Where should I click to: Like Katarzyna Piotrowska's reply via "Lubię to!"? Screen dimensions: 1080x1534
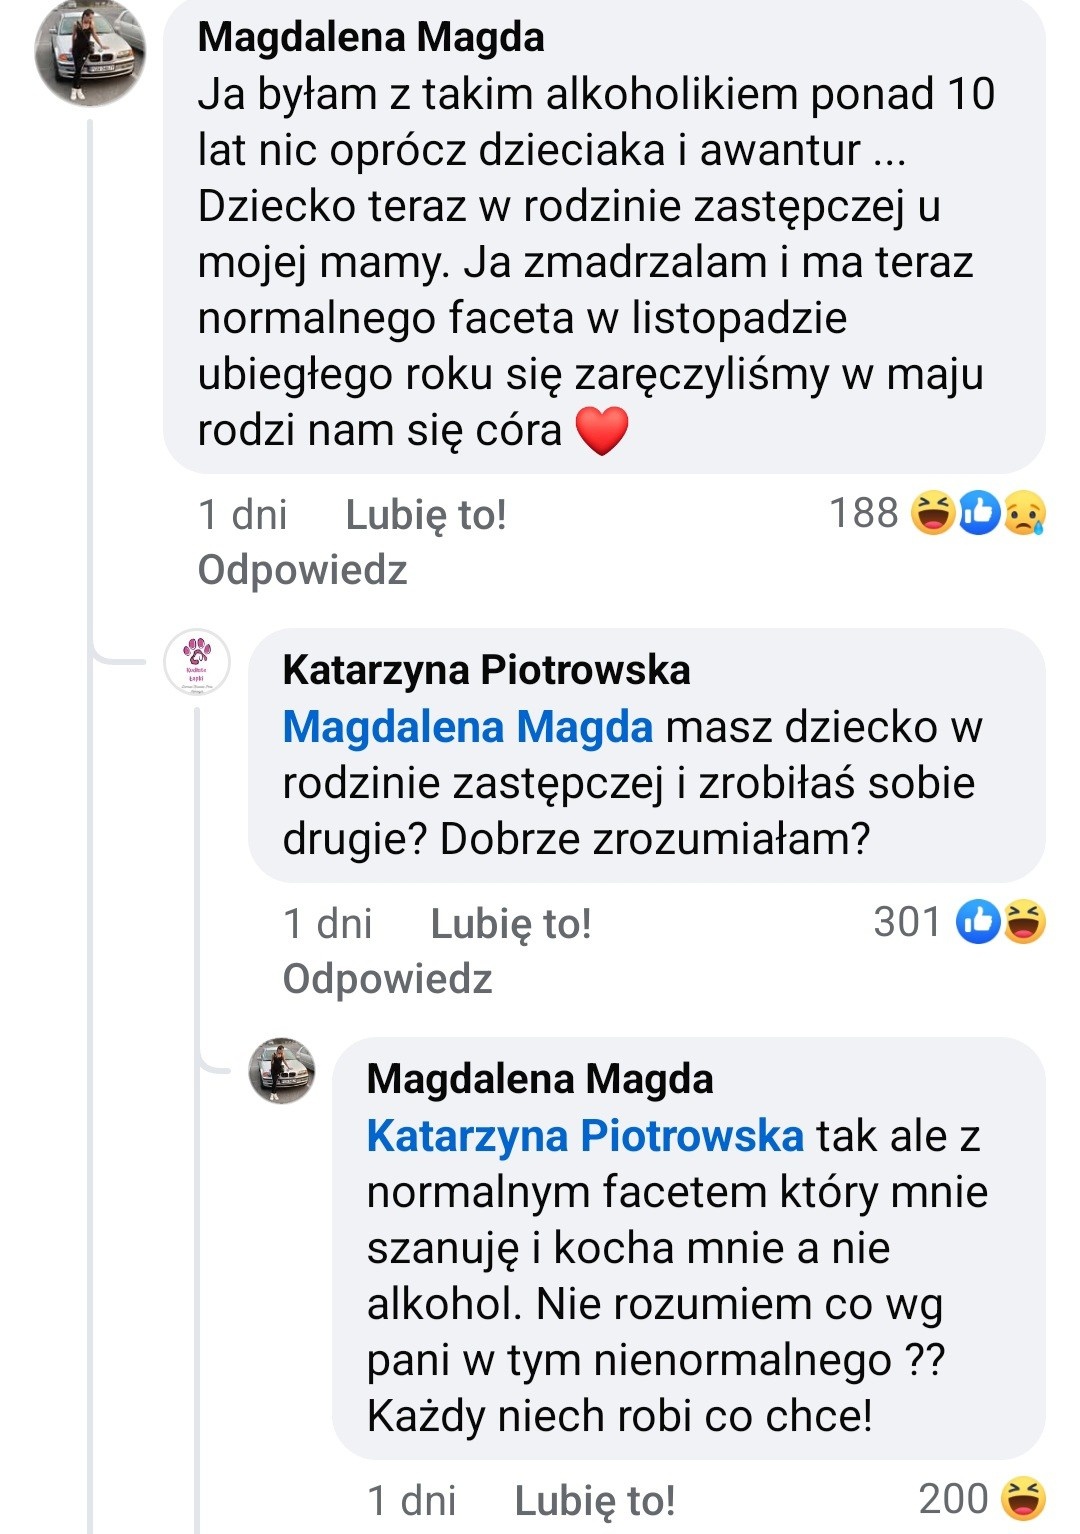(511, 923)
